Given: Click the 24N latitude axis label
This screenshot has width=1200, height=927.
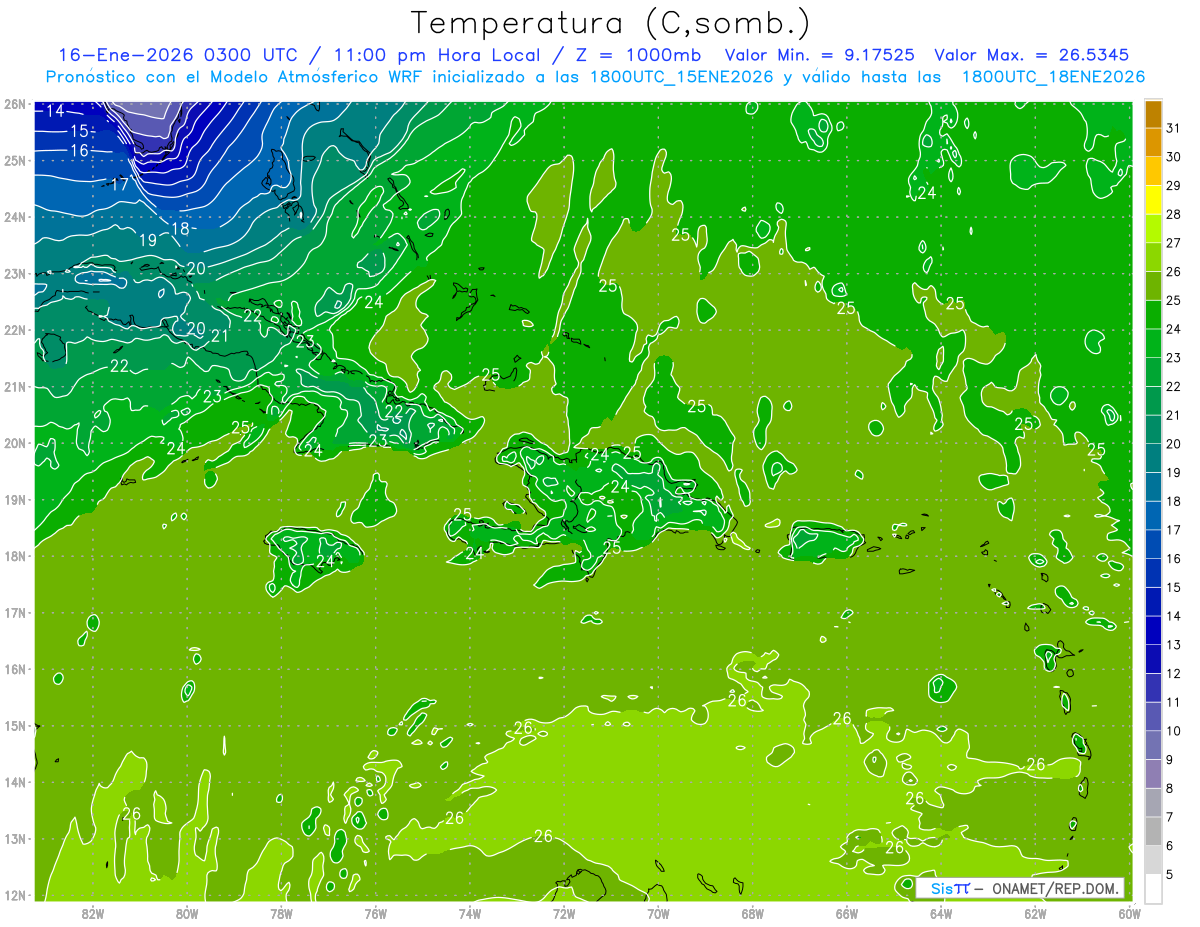Looking at the screenshot, I should [14, 217].
